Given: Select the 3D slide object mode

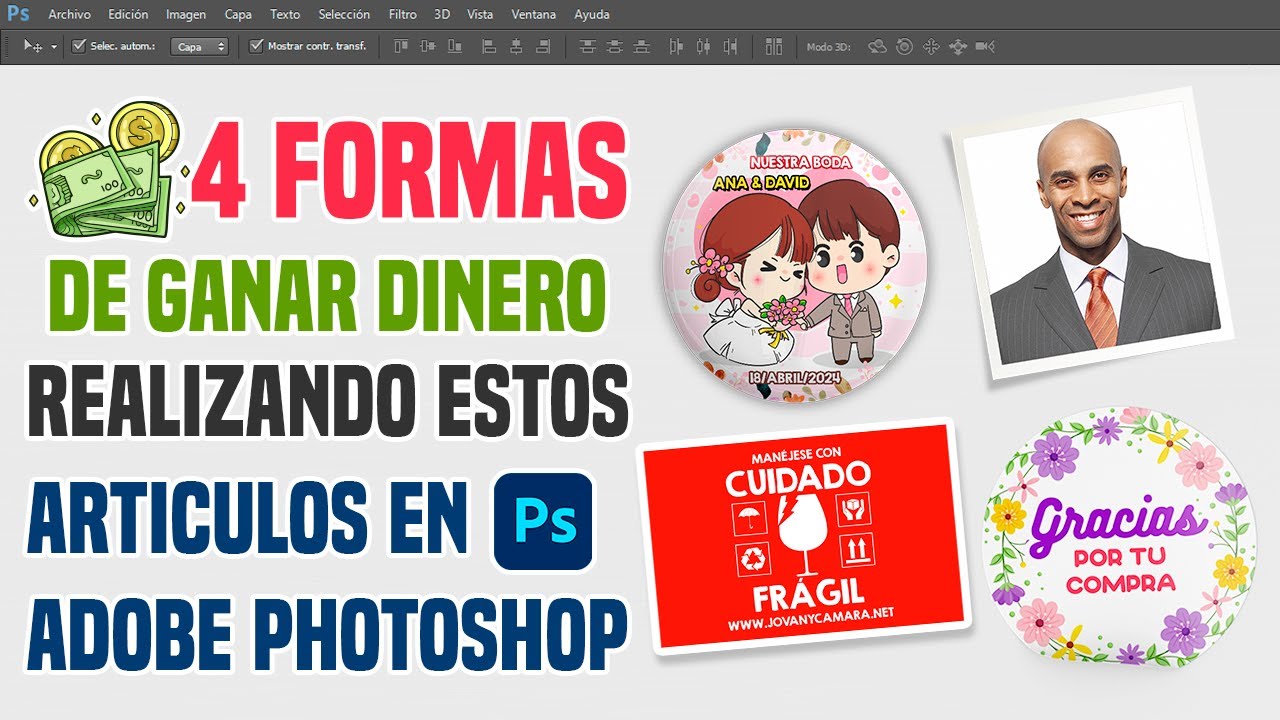Looking at the screenshot, I should tap(958, 46).
